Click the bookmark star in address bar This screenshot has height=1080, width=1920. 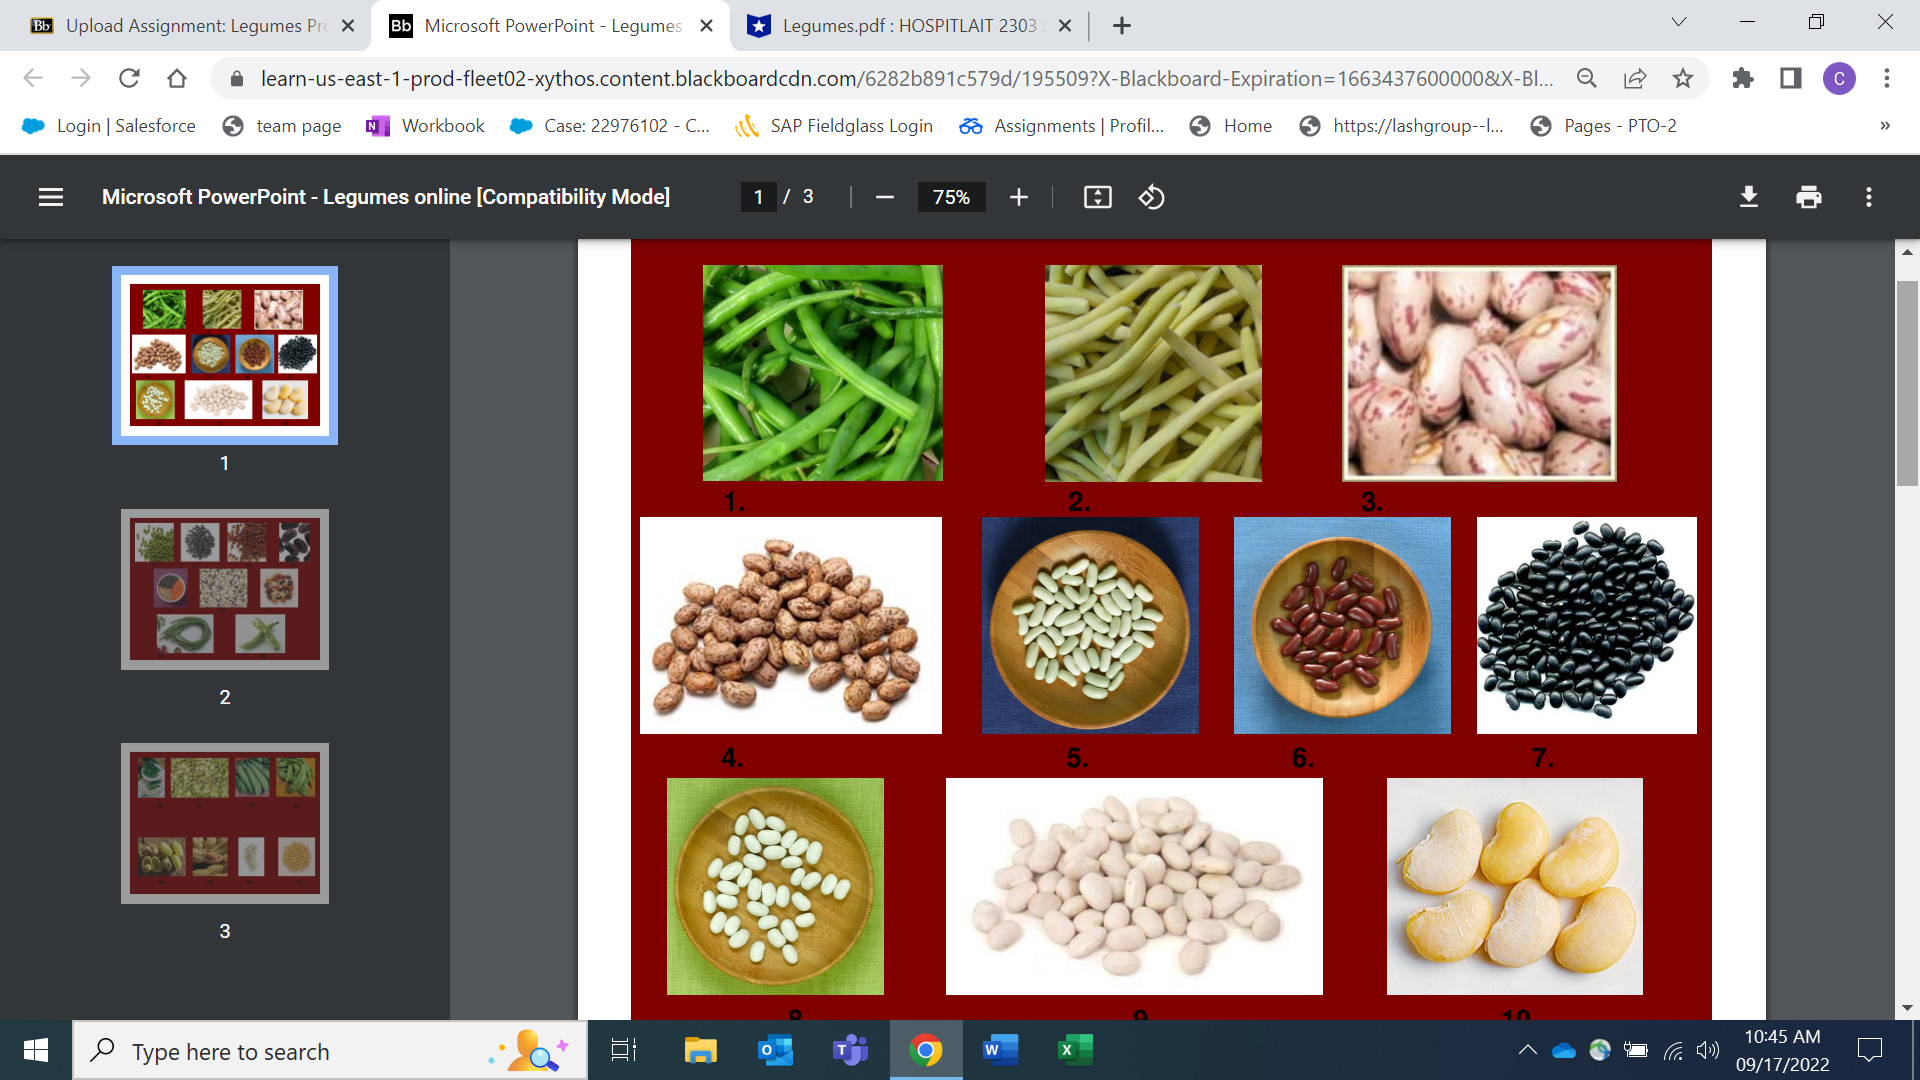[x=1683, y=78]
